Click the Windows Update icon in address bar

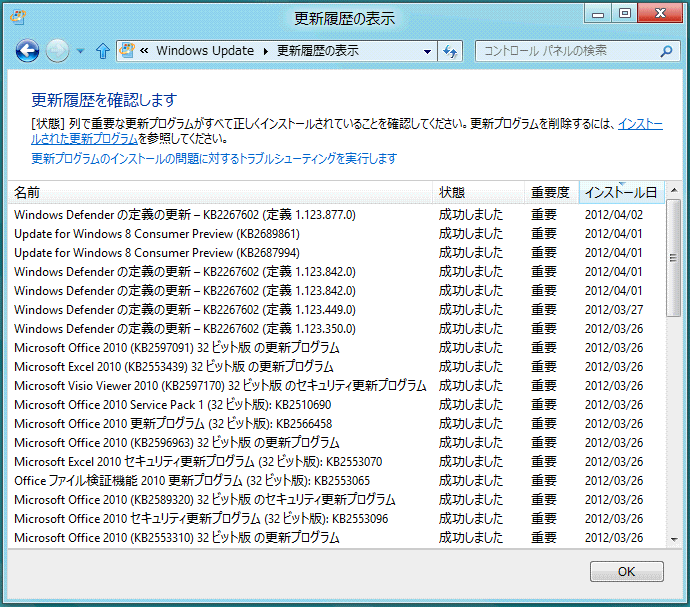pyautogui.click(x=127, y=51)
